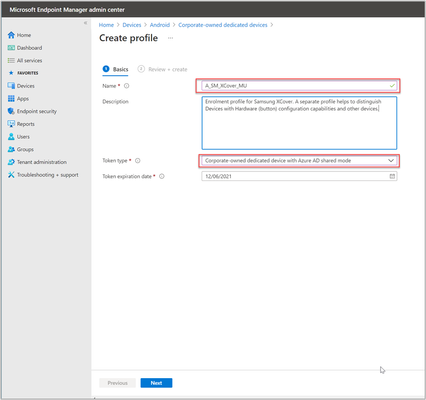Click into the Name input field
Screen dimensions: 426x400
[x=299, y=86]
